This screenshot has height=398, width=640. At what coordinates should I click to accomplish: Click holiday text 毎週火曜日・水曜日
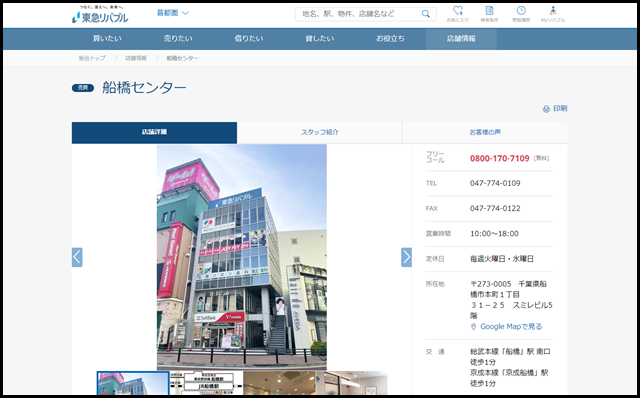[x=502, y=259]
